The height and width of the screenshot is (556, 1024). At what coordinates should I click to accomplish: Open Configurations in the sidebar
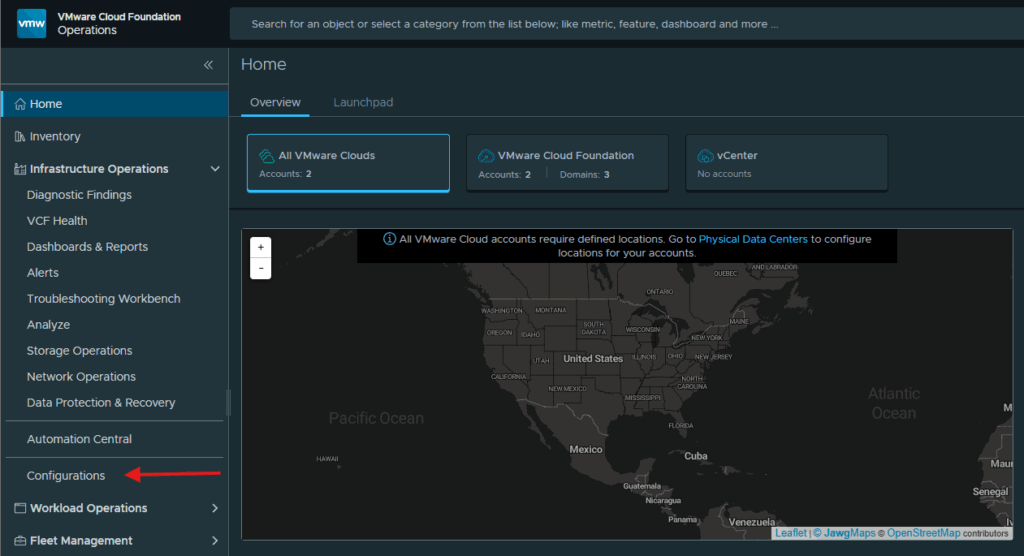pos(66,476)
